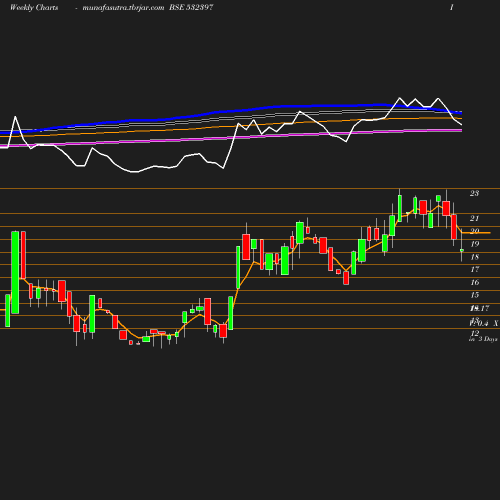Click the 'BSE 532397' stock code
Screen dimensions: 500x500
click(x=191, y=7)
